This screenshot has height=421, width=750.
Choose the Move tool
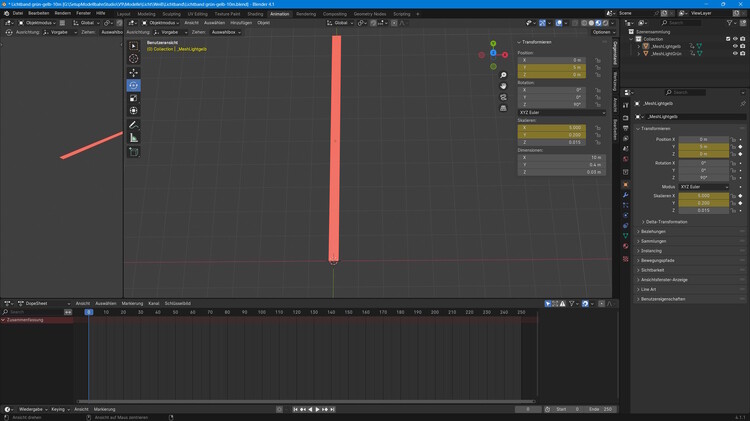point(133,73)
